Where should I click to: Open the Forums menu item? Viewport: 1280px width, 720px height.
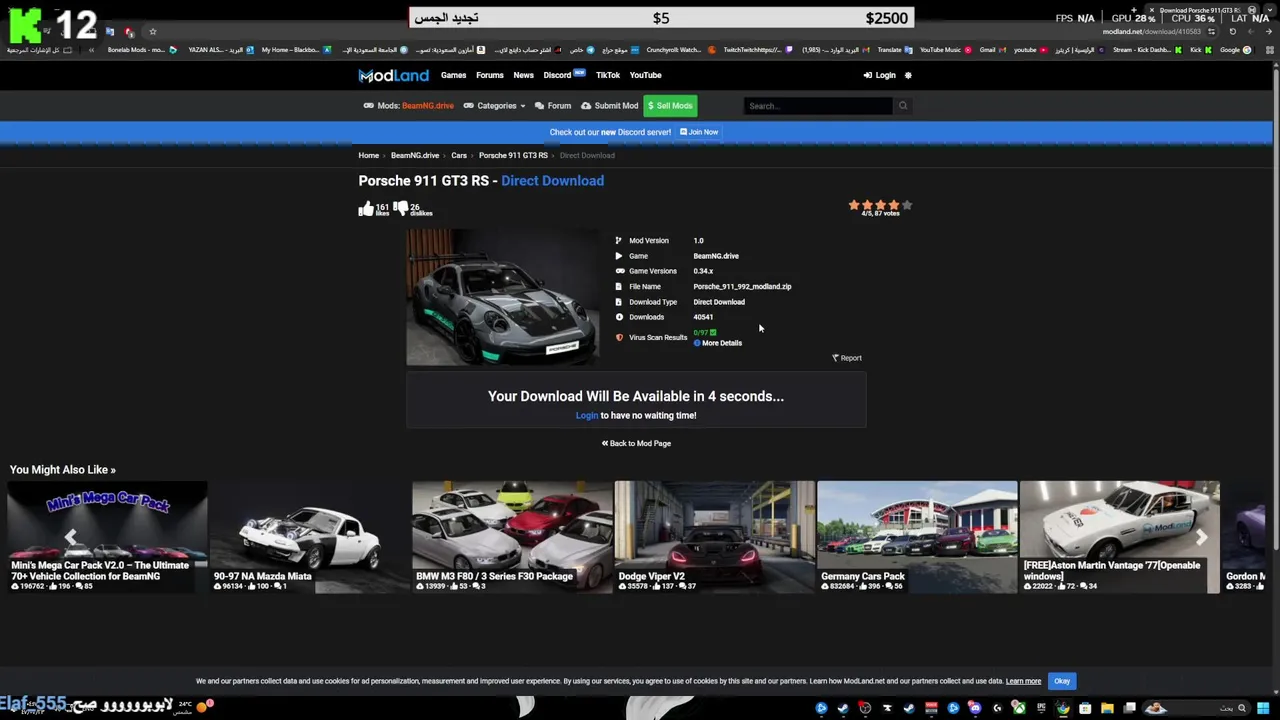point(490,75)
